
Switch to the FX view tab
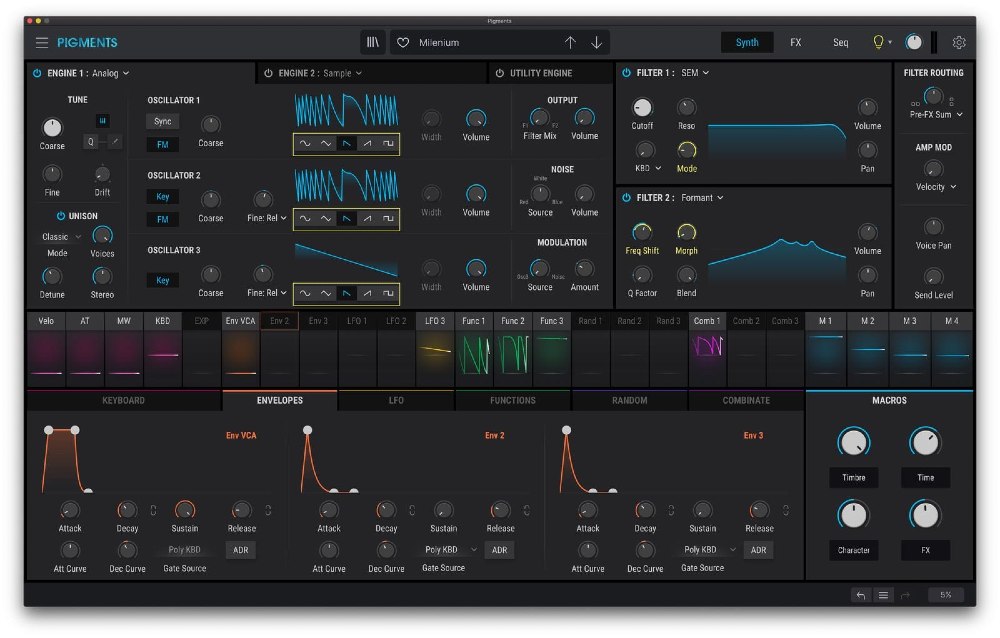click(x=795, y=43)
